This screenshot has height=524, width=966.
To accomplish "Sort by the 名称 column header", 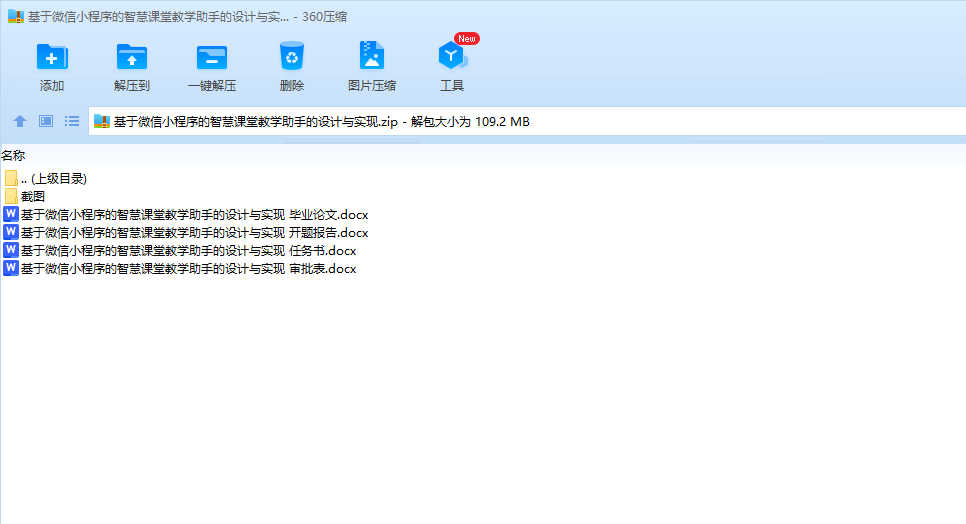I will tap(14, 156).
